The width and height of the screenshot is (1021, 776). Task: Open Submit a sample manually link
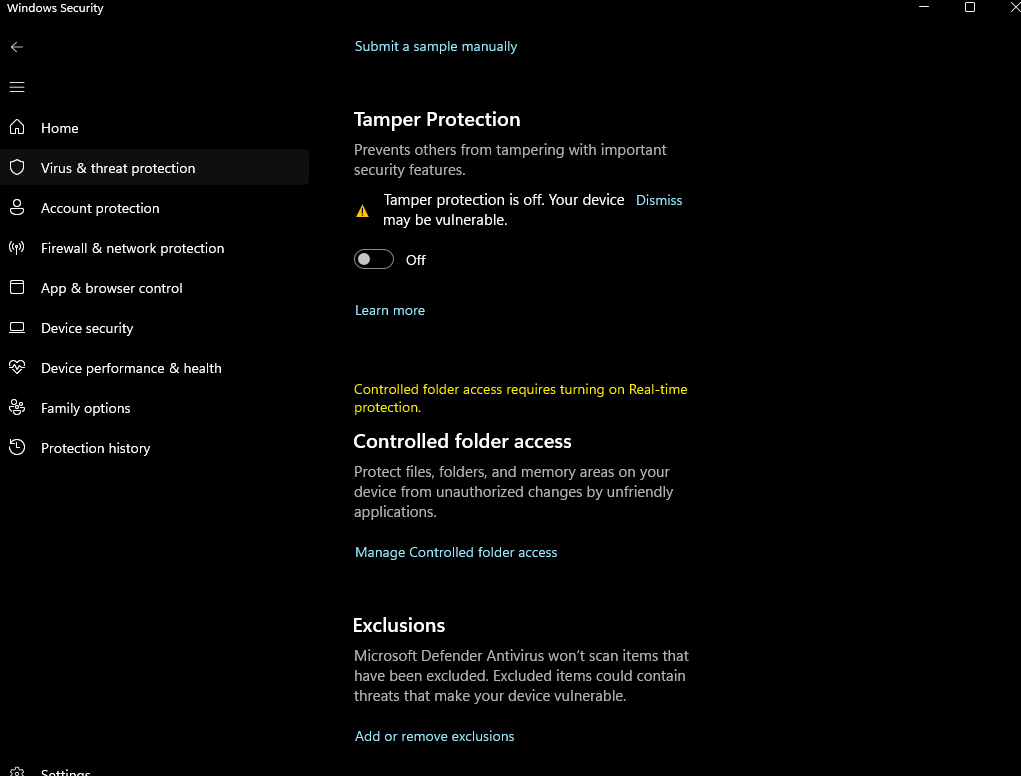click(x=436, y=46)
